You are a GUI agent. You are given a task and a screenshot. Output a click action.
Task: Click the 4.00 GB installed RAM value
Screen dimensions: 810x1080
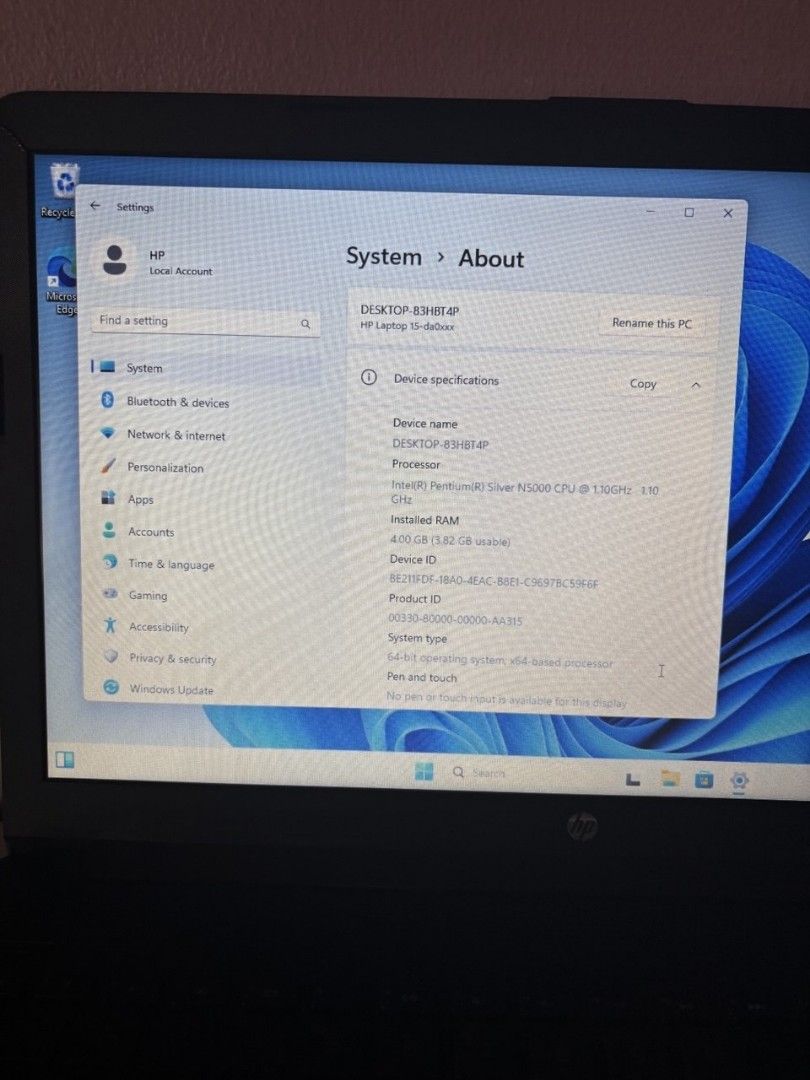pos(450,541)
